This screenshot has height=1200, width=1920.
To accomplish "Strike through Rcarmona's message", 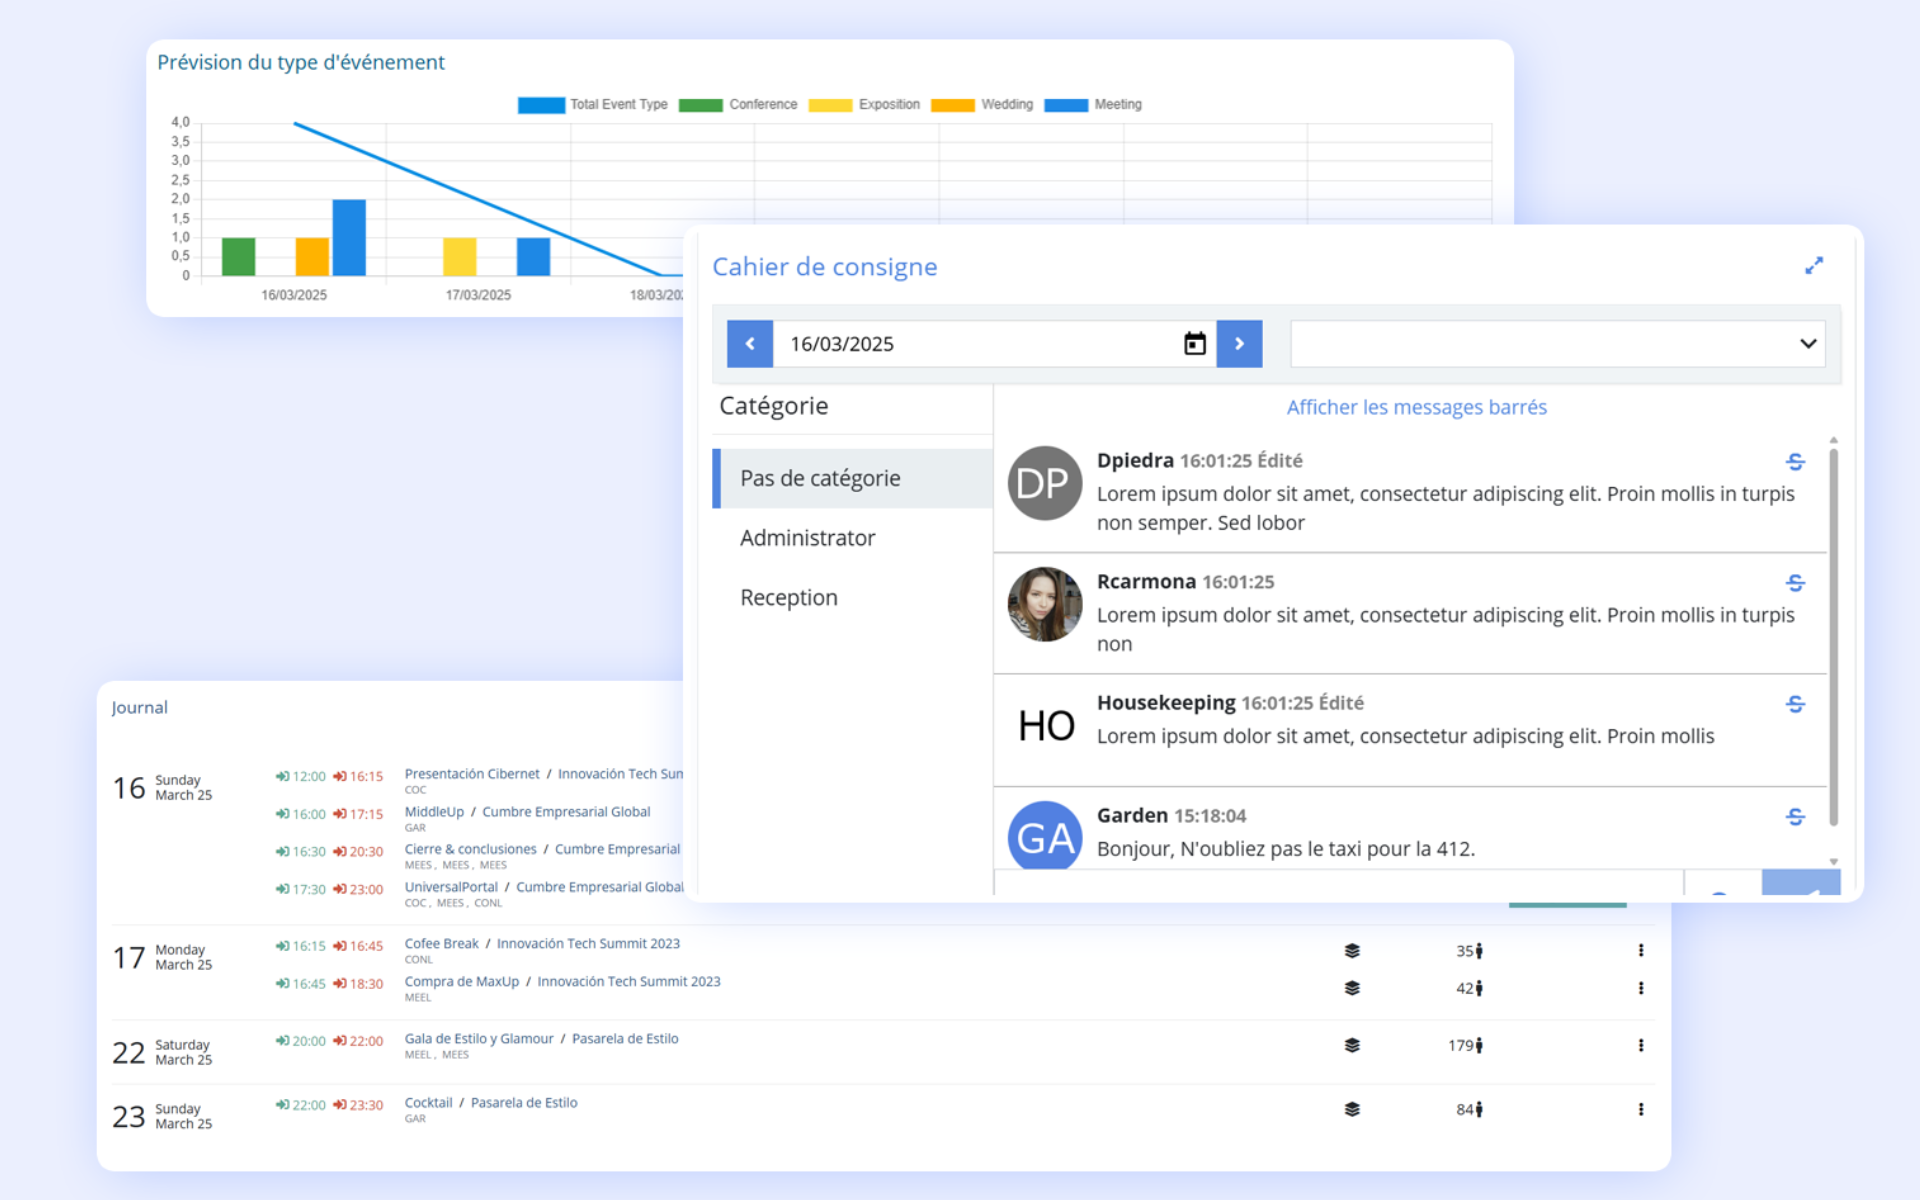I will 1795,583.
